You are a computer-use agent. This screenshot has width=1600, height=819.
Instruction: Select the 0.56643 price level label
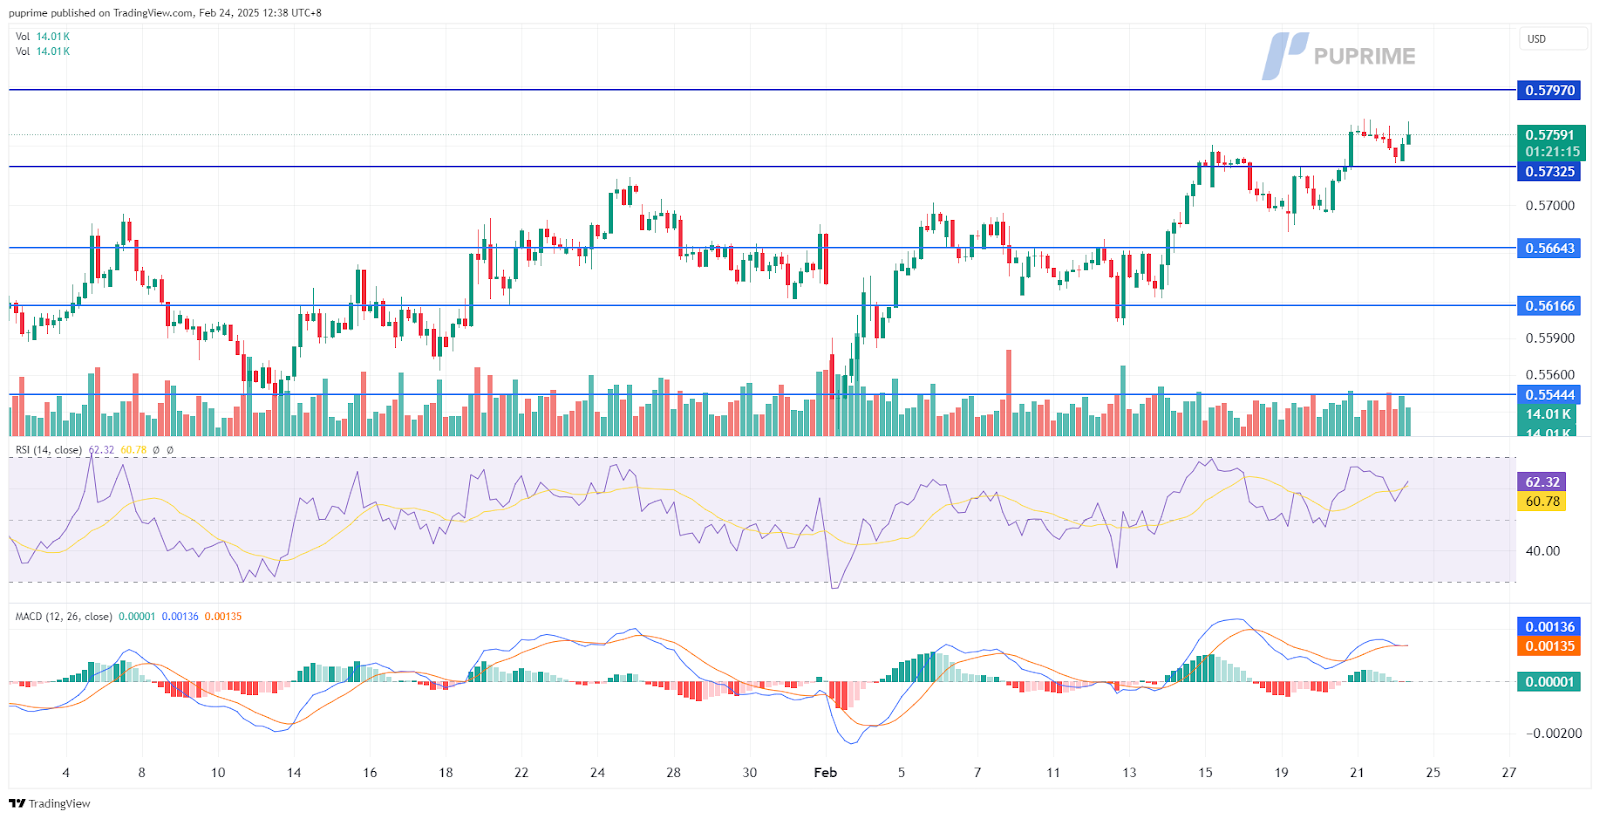(x=1550, y=248)
